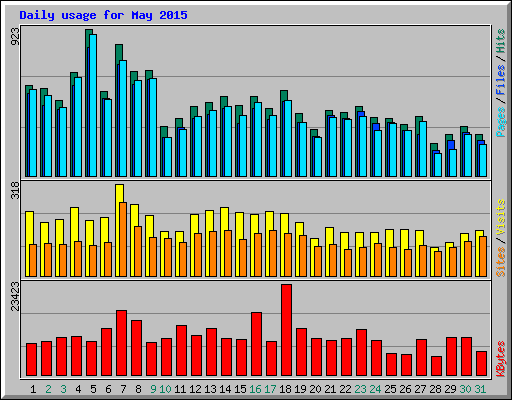Viewport: 512px width, 400px height.
Task: Click day 30 on the x-axis
Action: coord(465,389)
